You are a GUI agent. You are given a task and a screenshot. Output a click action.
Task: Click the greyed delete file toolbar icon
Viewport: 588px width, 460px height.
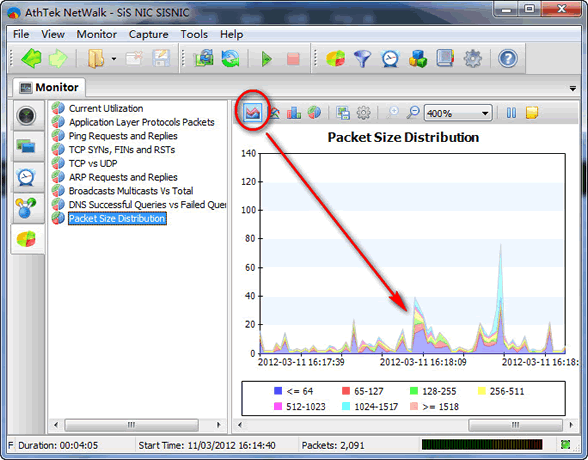click(134, 58)
